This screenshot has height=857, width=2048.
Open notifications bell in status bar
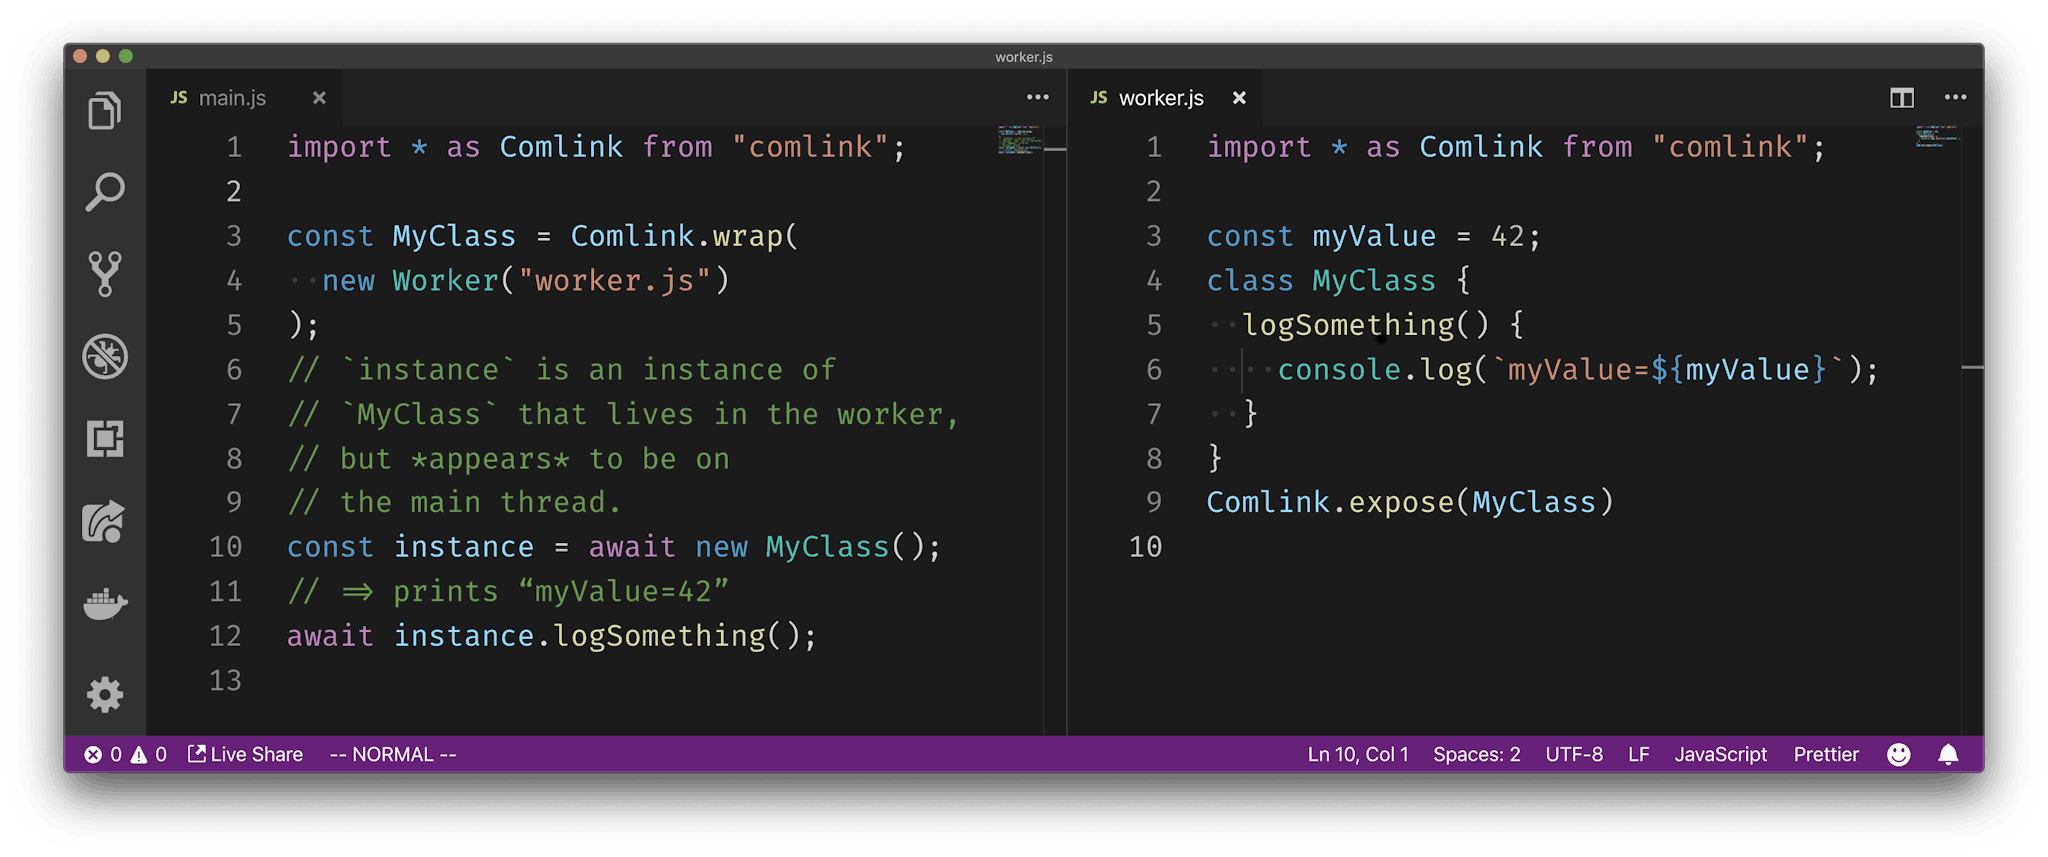click(x=1948, y=755)
